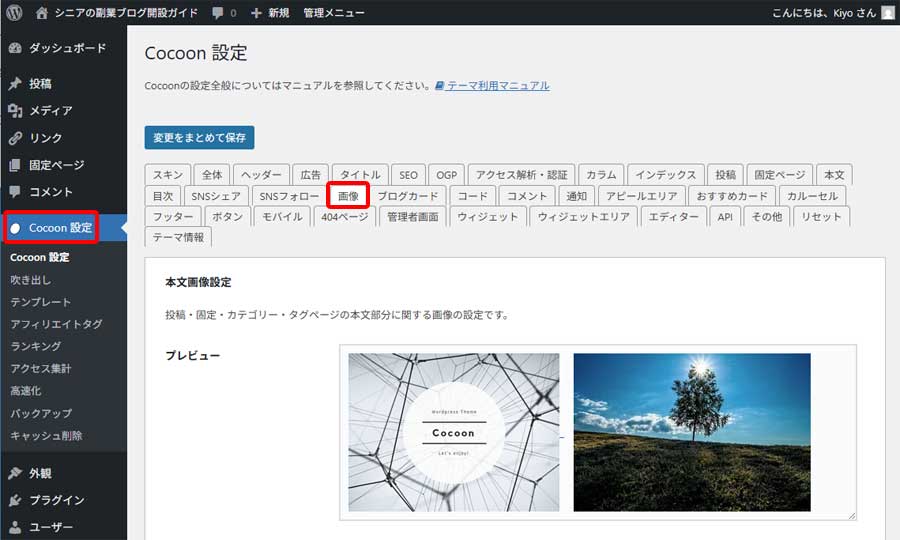
Task: Switch to the フッター tab
Action: [173, 216]
